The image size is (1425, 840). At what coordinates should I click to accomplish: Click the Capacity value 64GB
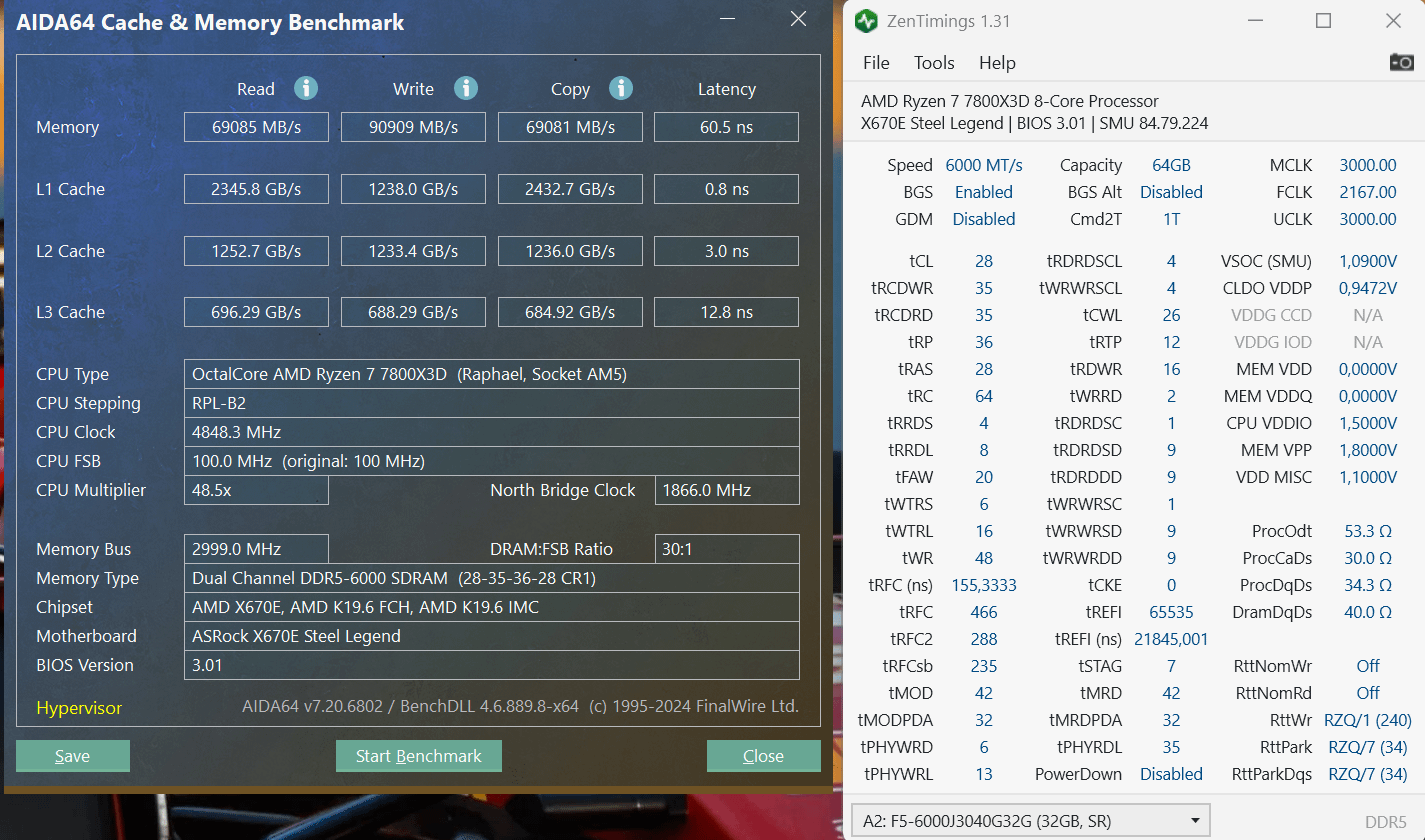coord(1171,165)
